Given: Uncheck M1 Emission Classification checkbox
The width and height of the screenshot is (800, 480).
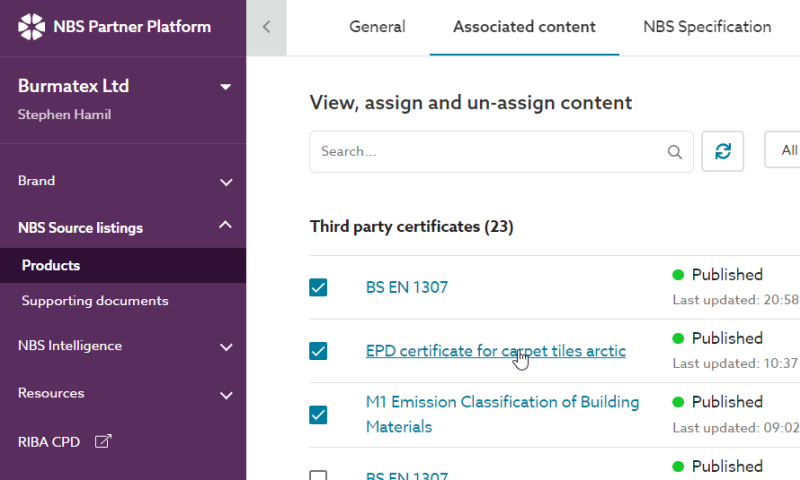Looking at the screenshot, I should pos(318,415).
